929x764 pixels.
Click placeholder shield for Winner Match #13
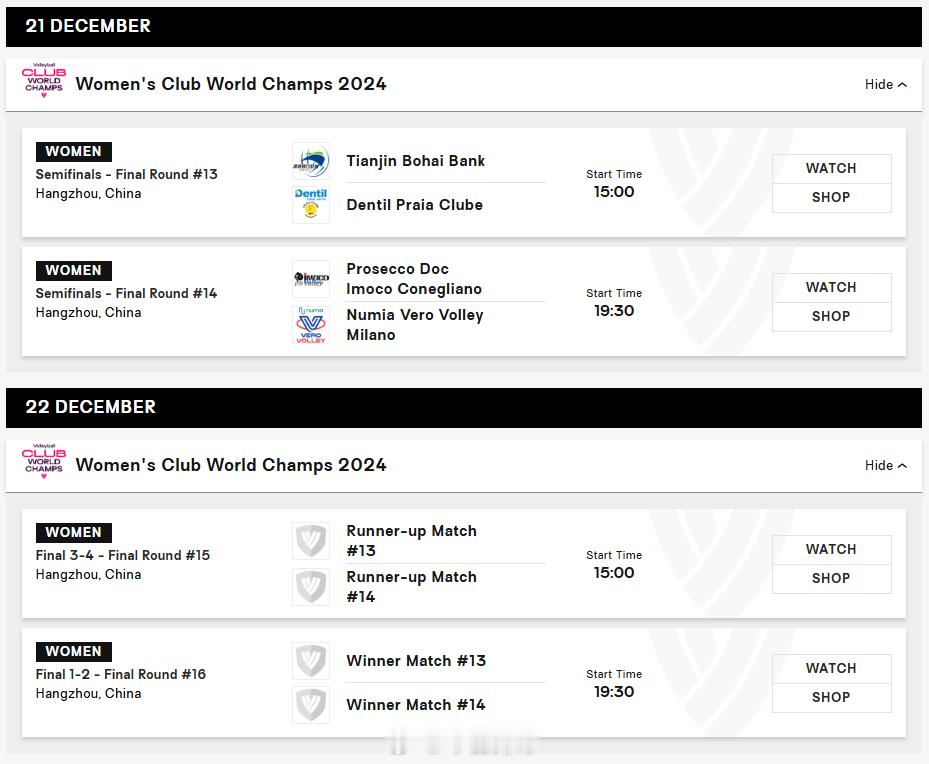tap(310, 661)
